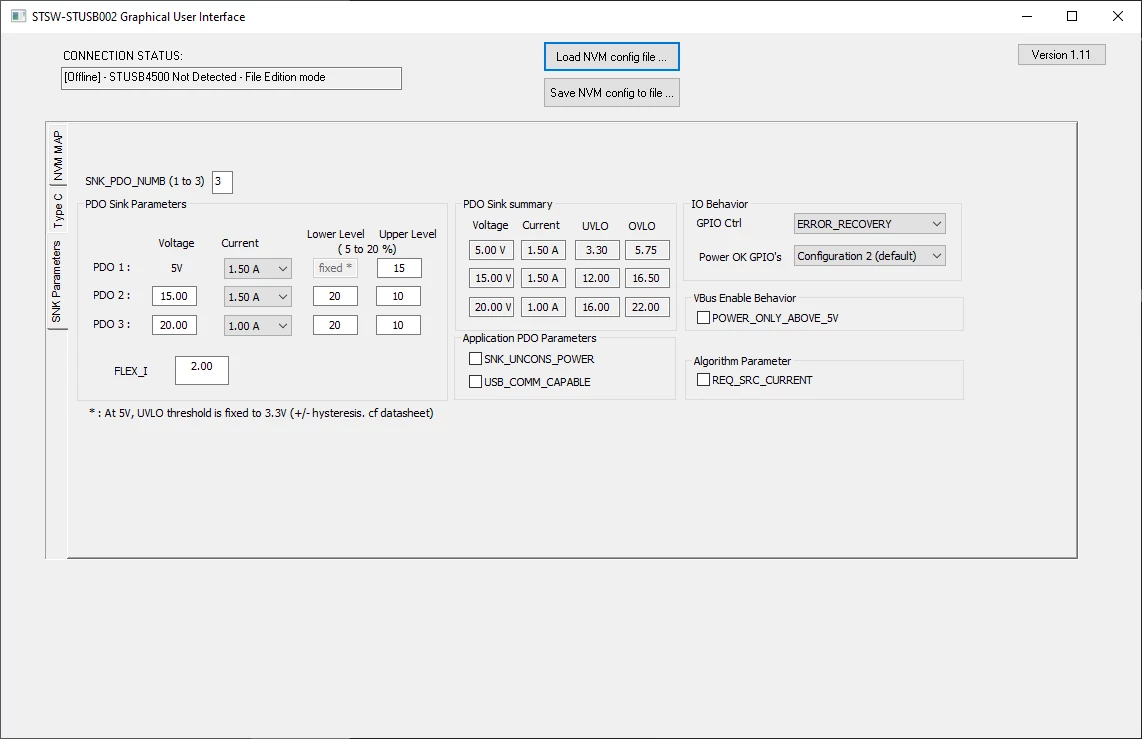The image size is (1142, 739).
Task: Click the FLEX_I value field
Action: click(x=202, y=371)
